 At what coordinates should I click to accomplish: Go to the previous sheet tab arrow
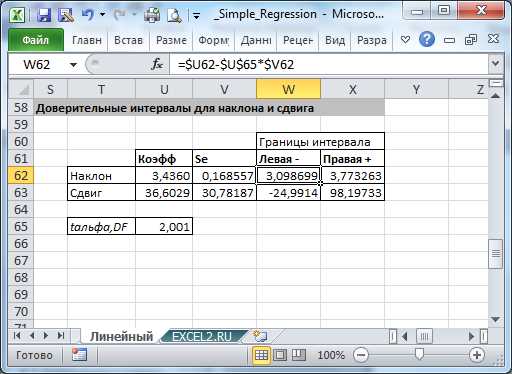point(32,336)
